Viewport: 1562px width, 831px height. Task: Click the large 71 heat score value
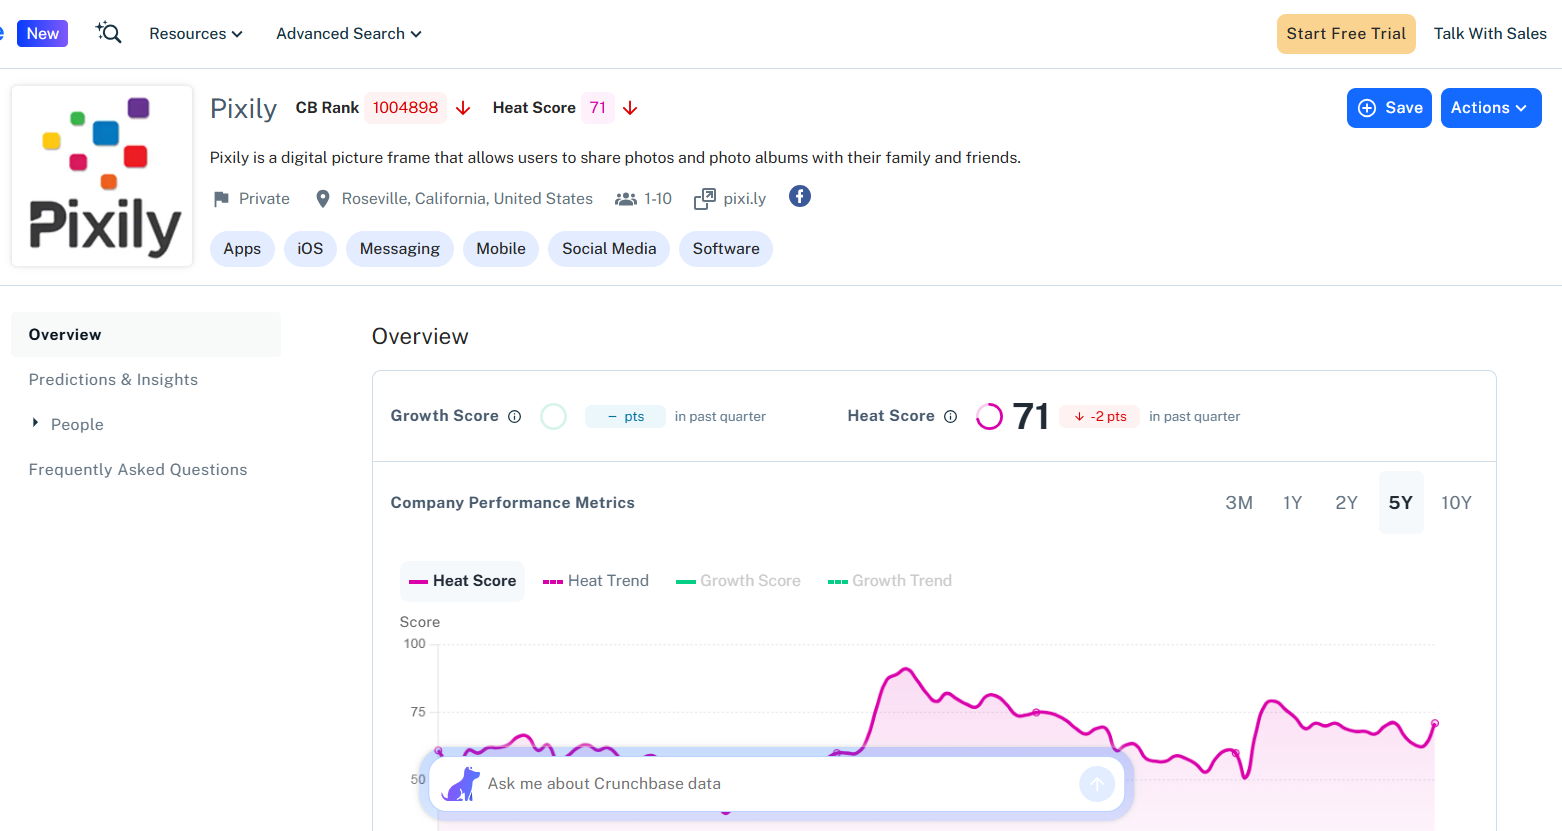pos(1030,417)
